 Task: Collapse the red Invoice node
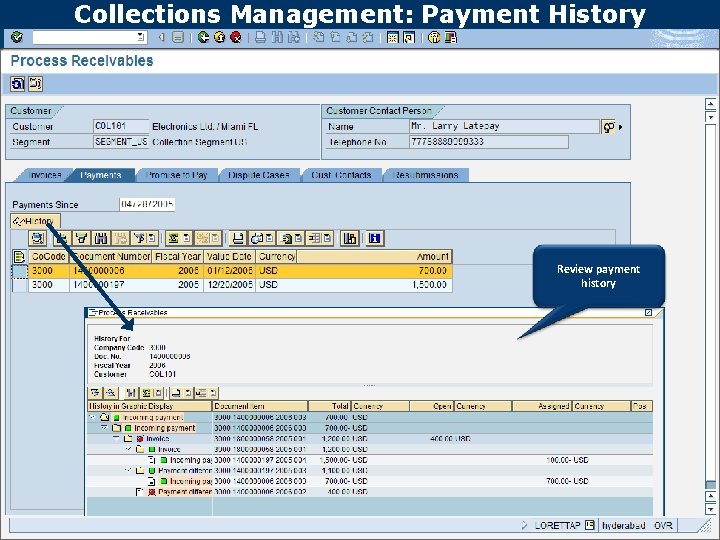(116, 438)
